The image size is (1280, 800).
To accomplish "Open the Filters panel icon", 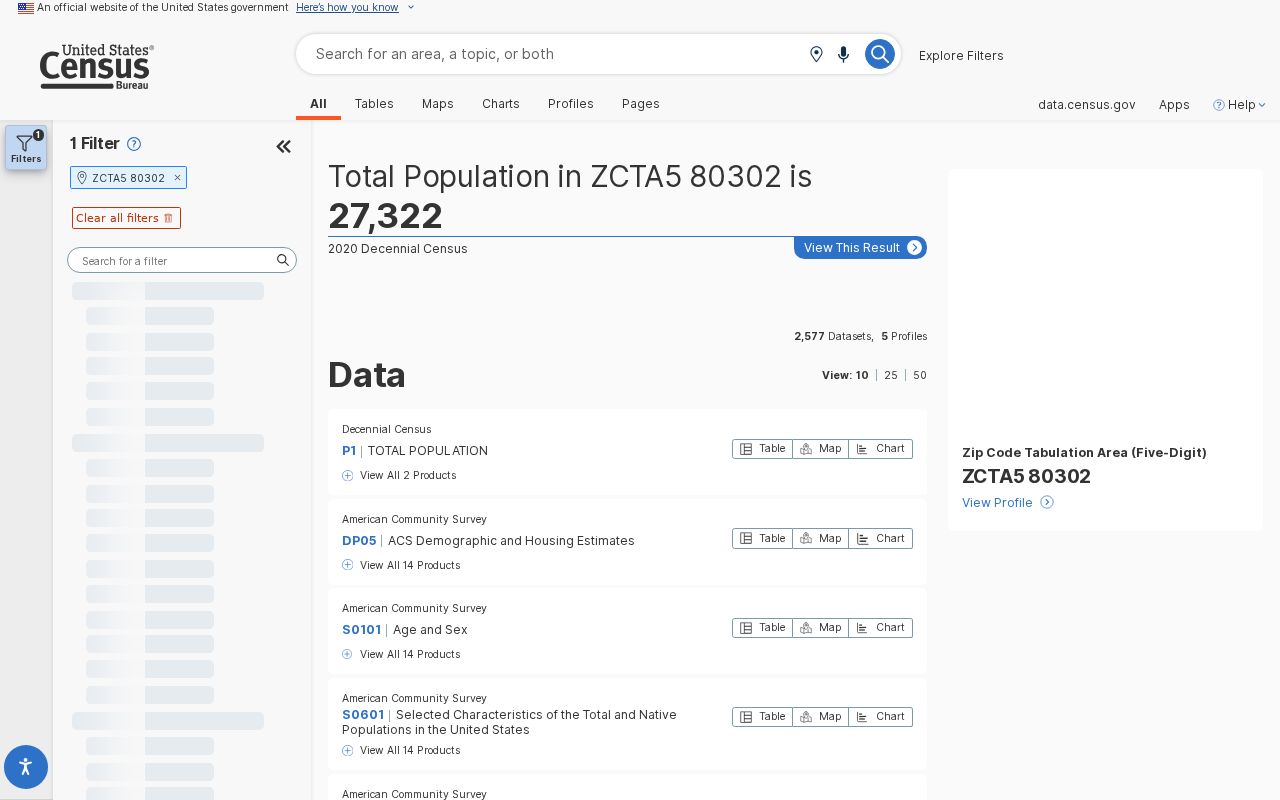I will pyautogui.click(x=26, y=147).
